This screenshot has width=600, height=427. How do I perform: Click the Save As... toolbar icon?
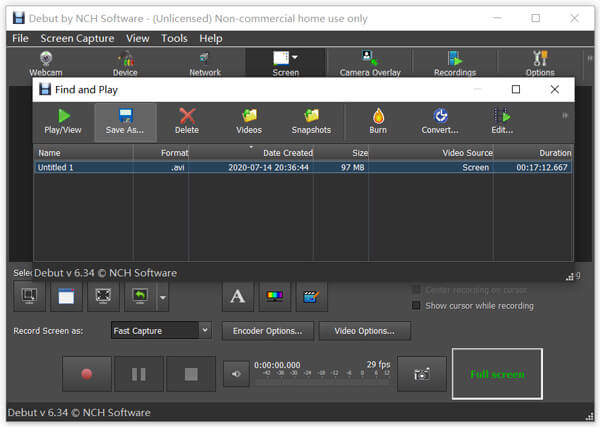pyautogui.click(x=125, y=122)
